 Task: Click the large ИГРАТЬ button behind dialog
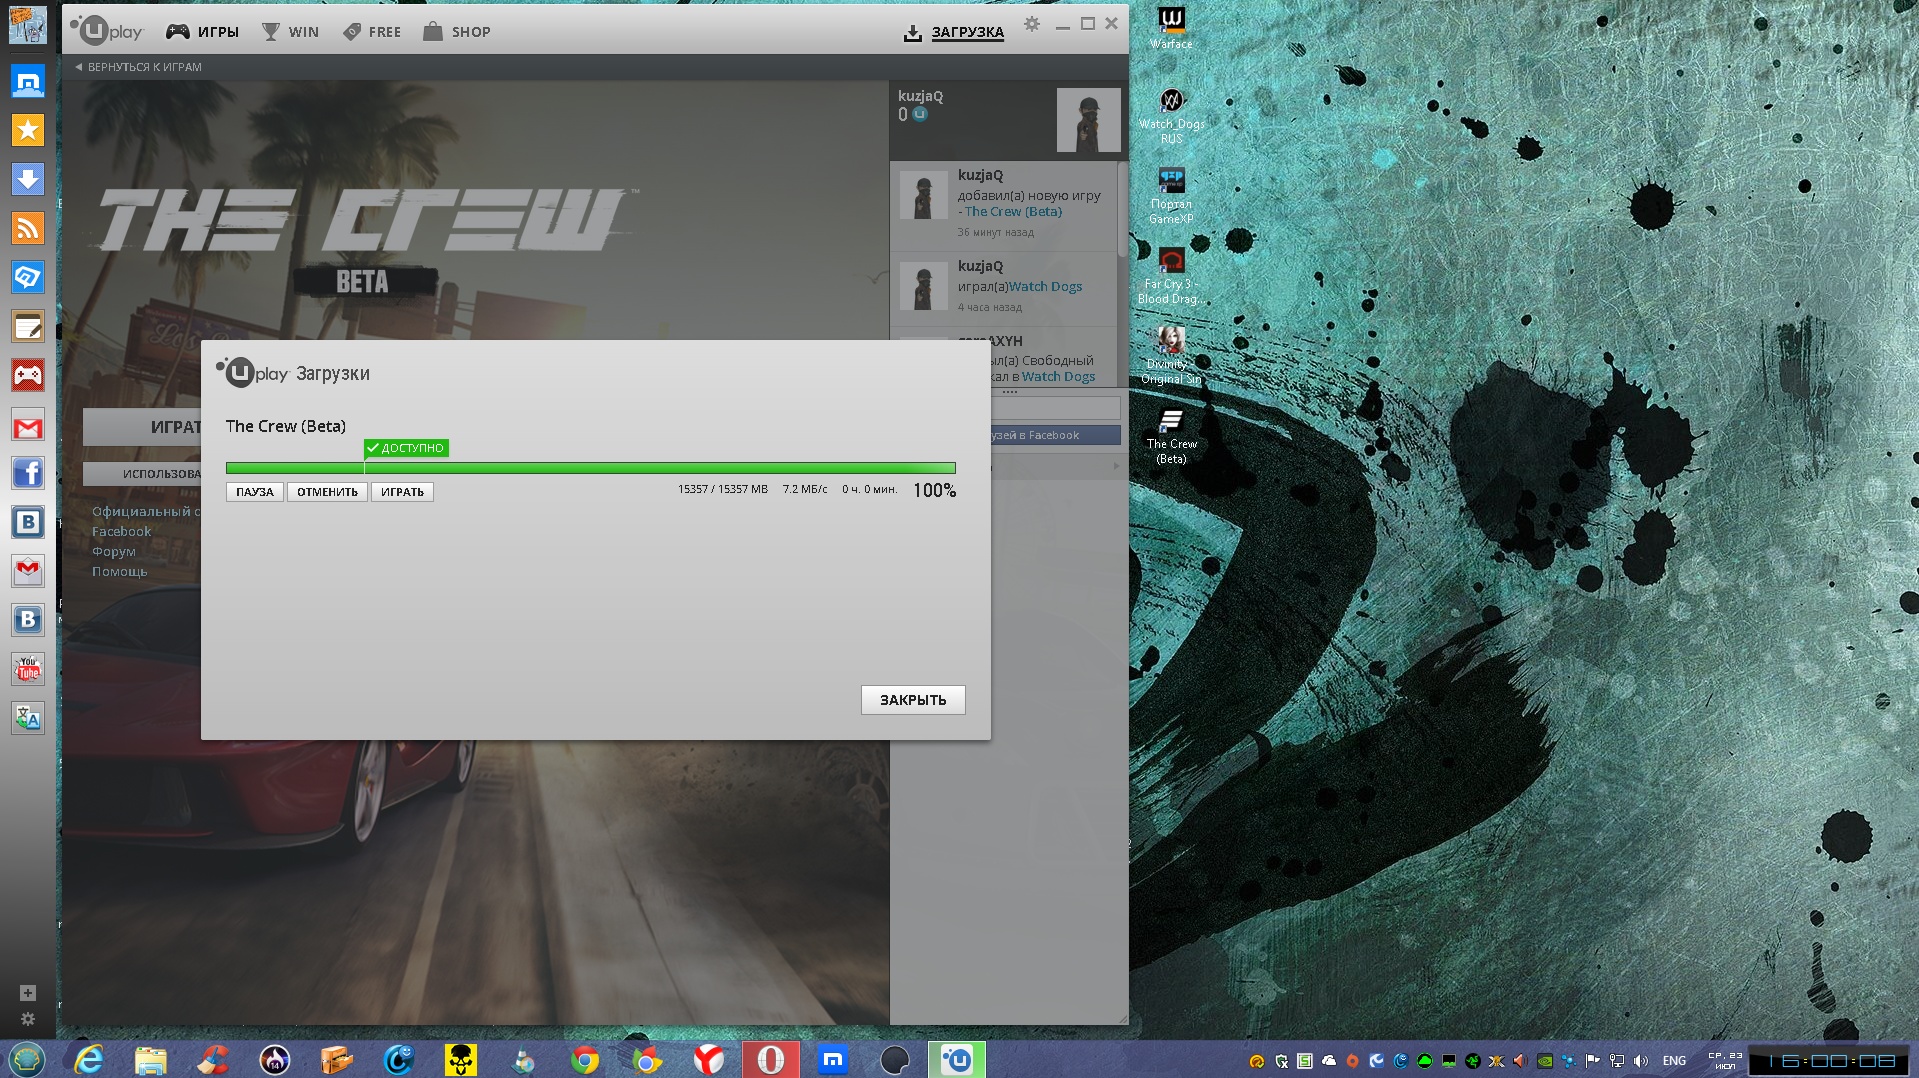pos(142,427)
